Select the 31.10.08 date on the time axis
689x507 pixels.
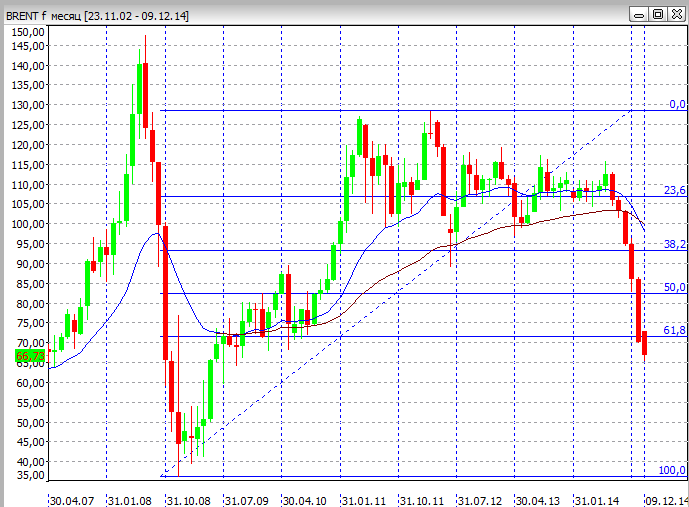pos(188,499)
